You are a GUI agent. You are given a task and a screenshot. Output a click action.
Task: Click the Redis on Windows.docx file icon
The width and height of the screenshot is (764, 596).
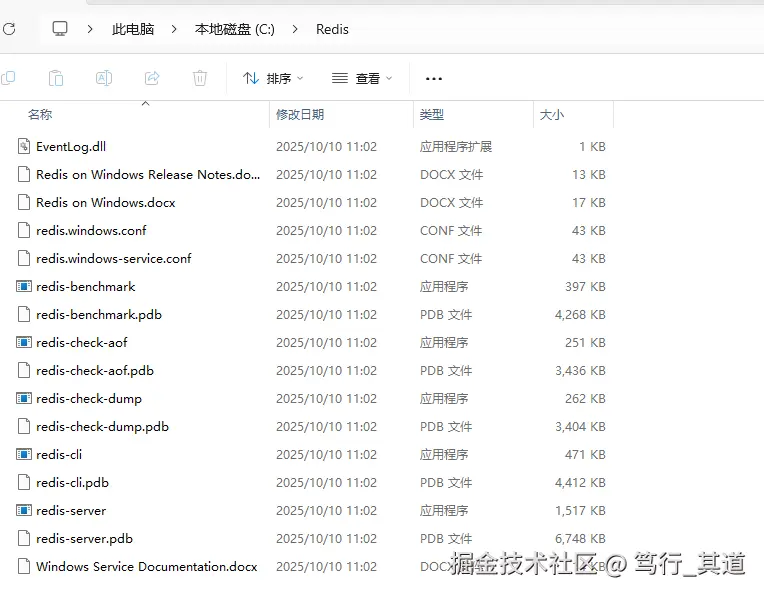click(24, 202)
